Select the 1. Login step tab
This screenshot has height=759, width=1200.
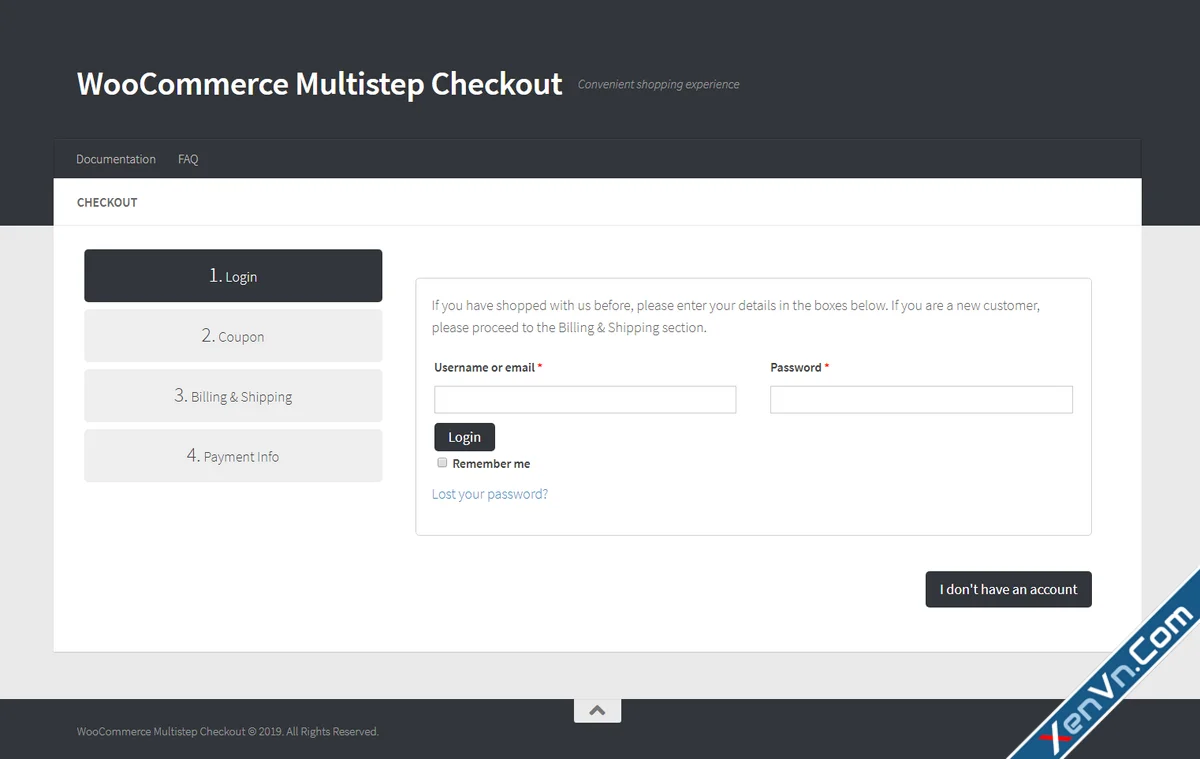point(233,276)
